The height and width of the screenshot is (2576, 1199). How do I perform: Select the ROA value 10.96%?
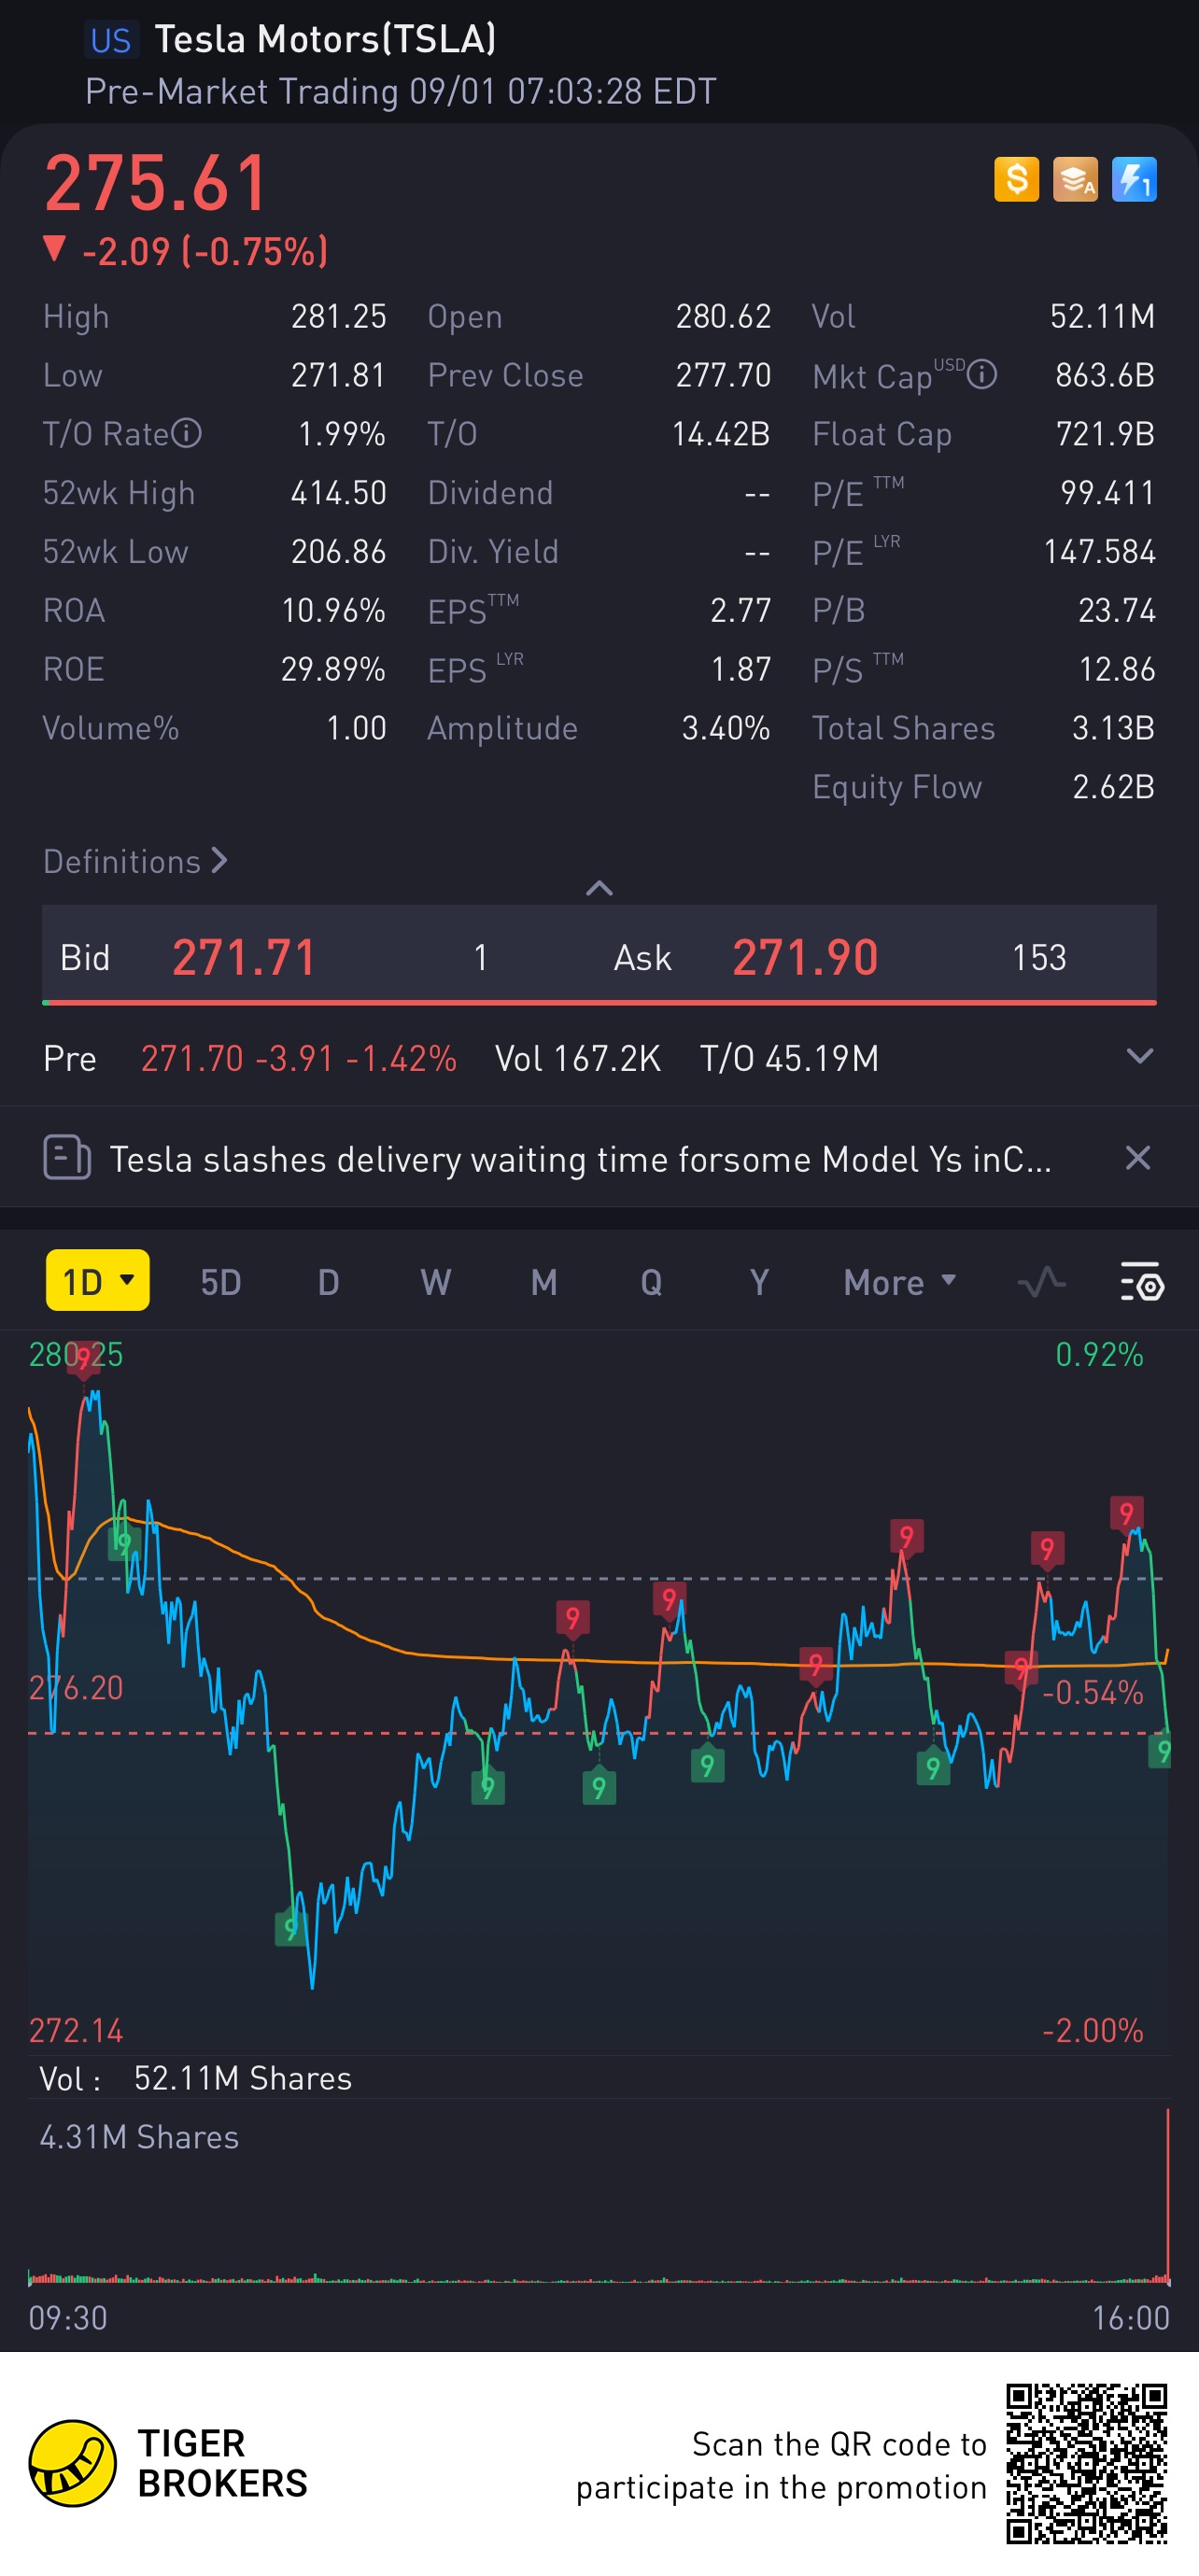click(333, 610)
